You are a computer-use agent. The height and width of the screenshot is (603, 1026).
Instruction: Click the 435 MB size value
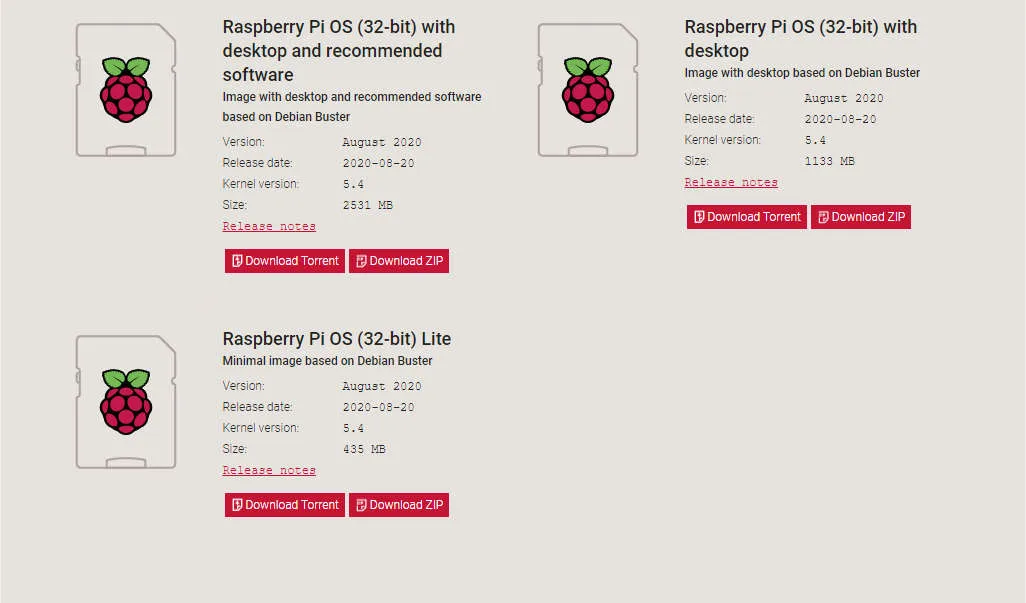pos(364,449)
